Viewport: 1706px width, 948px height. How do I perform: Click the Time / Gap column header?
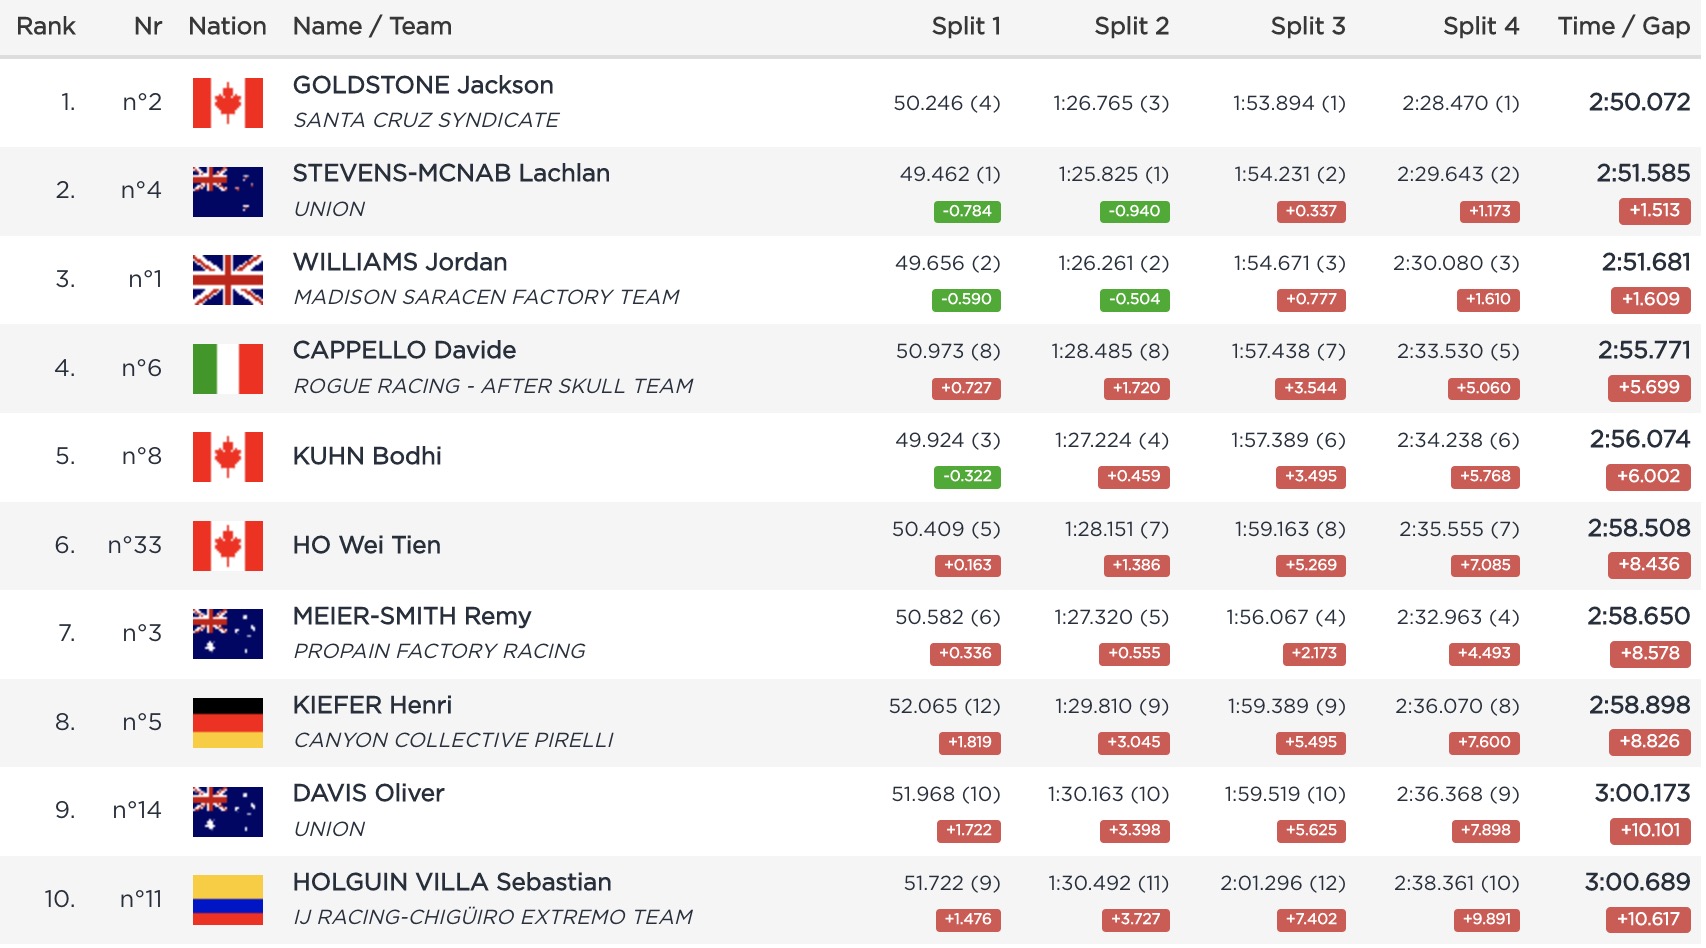(1623, 26)
